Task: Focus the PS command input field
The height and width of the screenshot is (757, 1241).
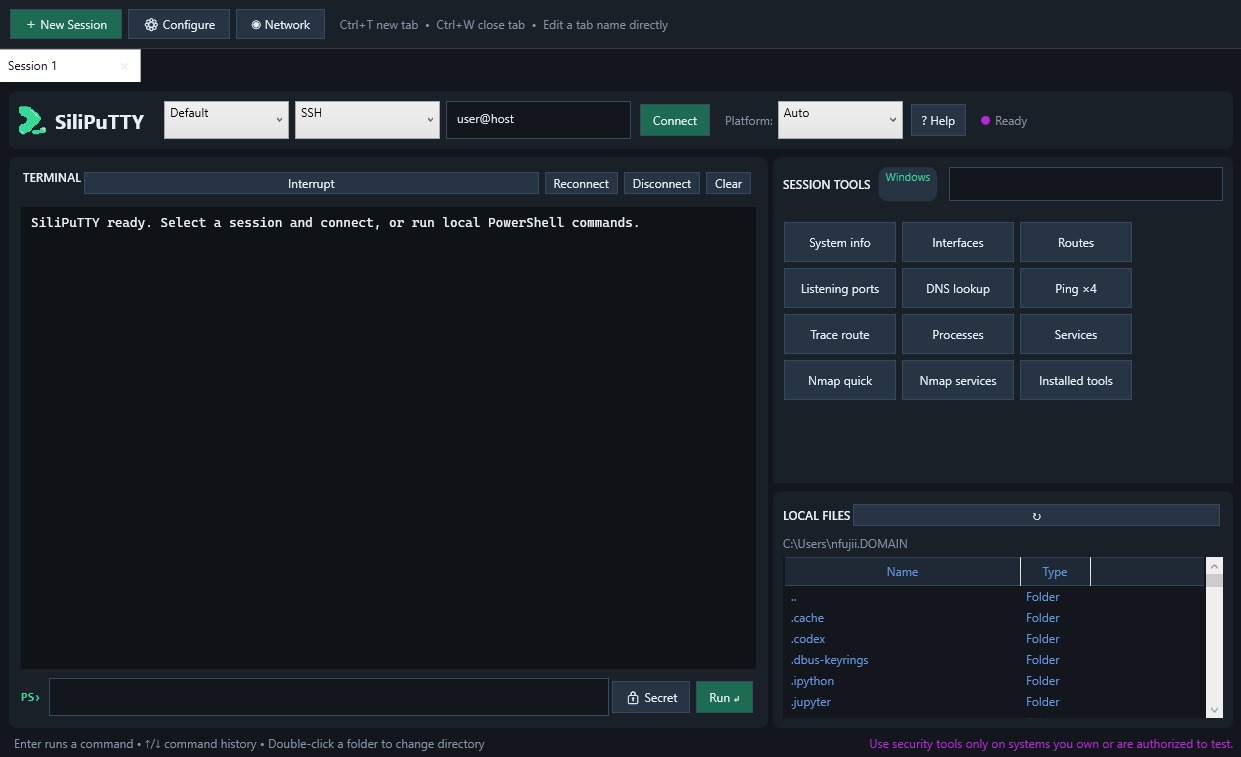Action: (329, 697)
